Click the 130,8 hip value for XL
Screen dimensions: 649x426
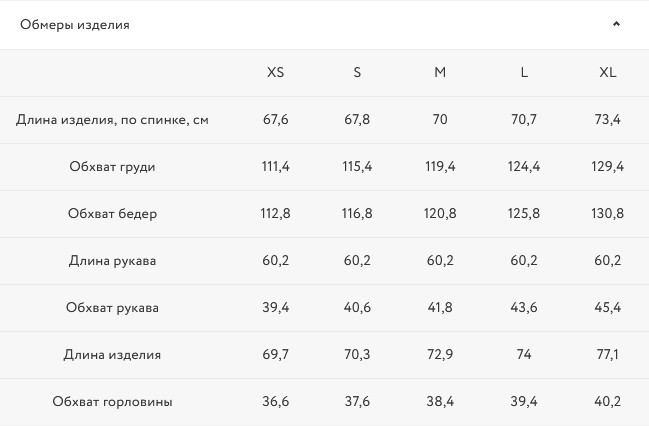[x=608, y=214]
